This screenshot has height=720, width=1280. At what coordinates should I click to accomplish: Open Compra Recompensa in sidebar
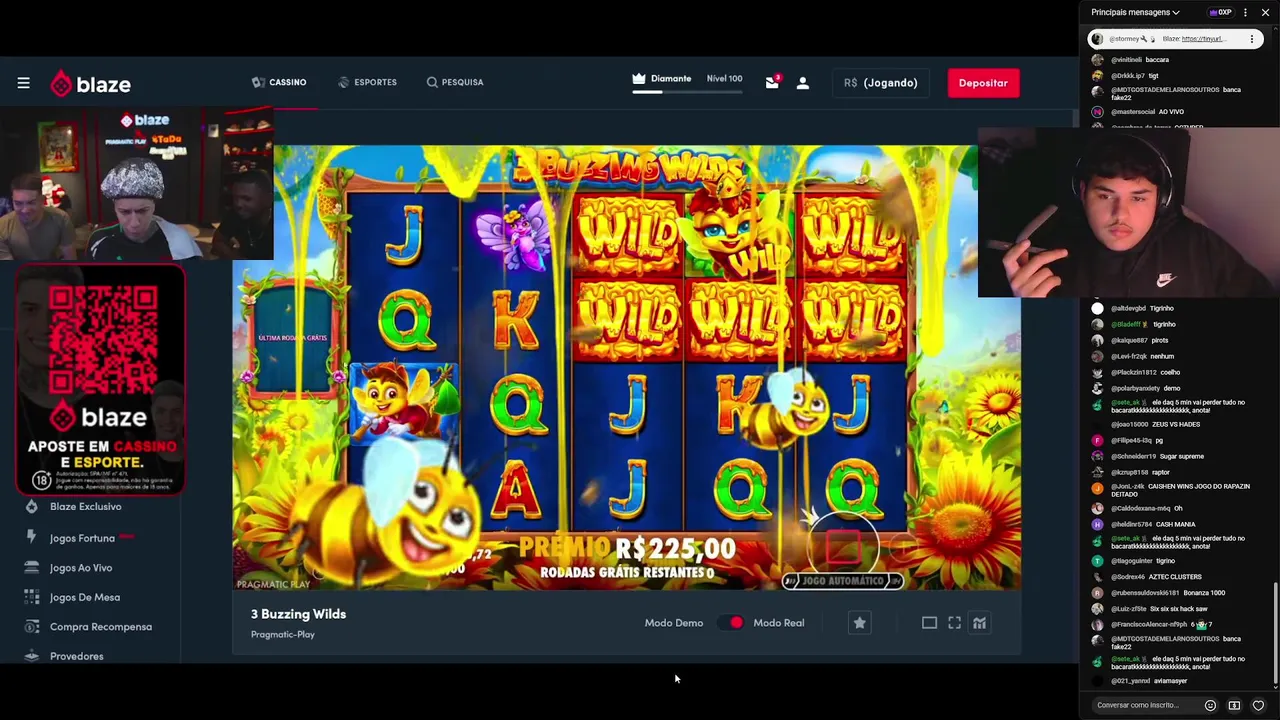coord(101,627)
